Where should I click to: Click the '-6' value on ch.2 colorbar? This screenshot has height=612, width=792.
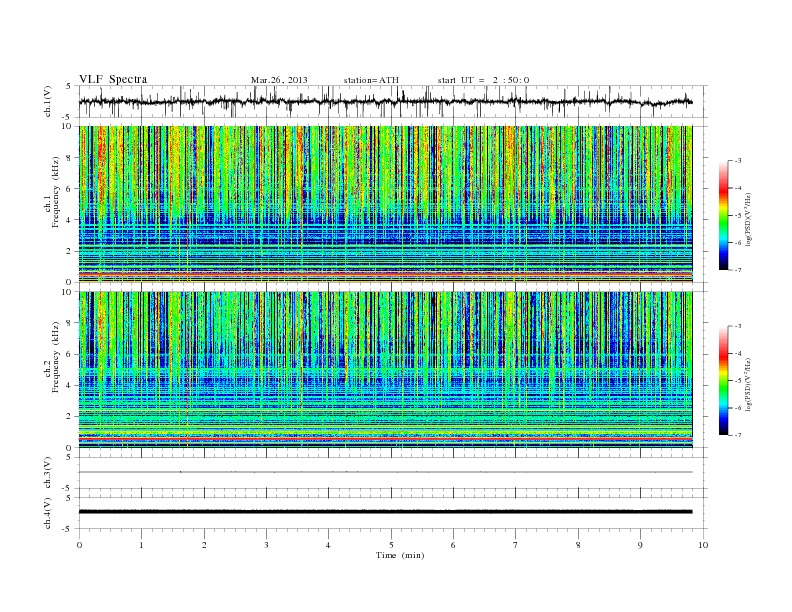coord(738,408)
